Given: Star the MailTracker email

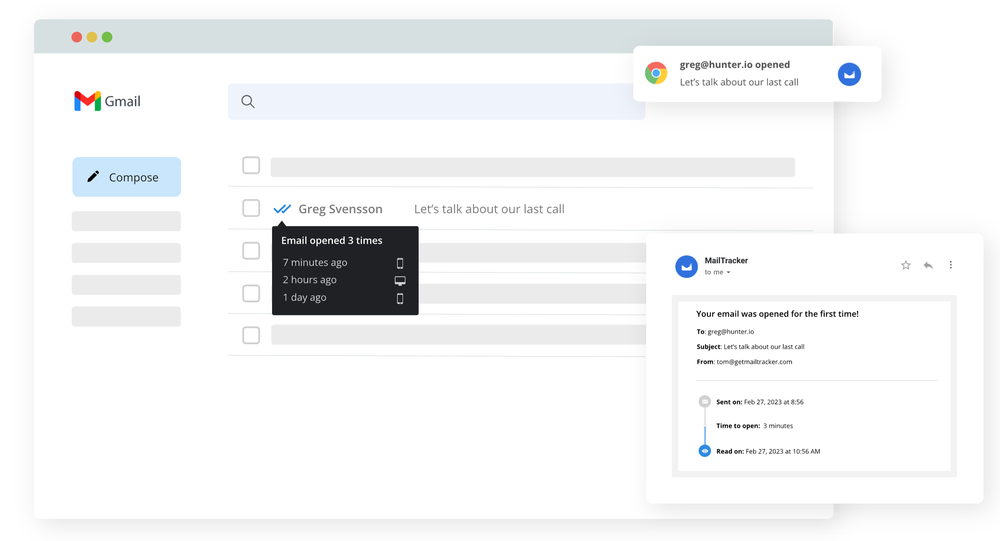Looking at the screenshot, I should (906, 265).
